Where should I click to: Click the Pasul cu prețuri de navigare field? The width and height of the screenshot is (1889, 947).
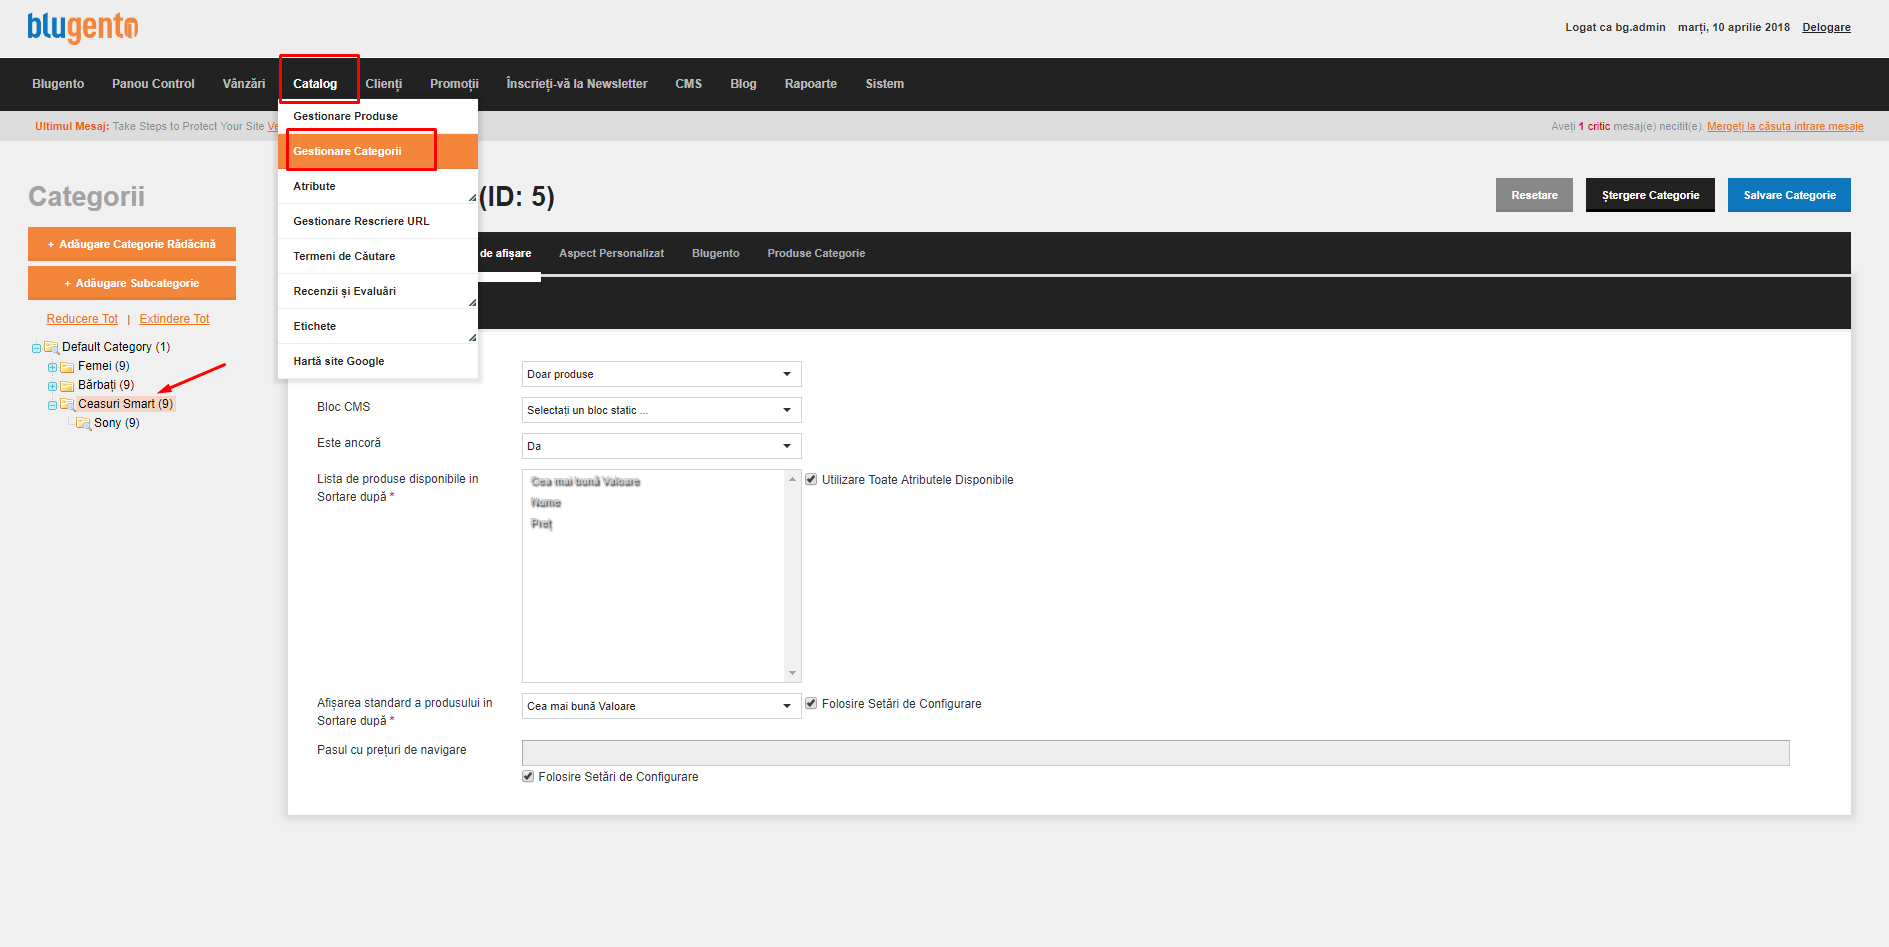1155,753
